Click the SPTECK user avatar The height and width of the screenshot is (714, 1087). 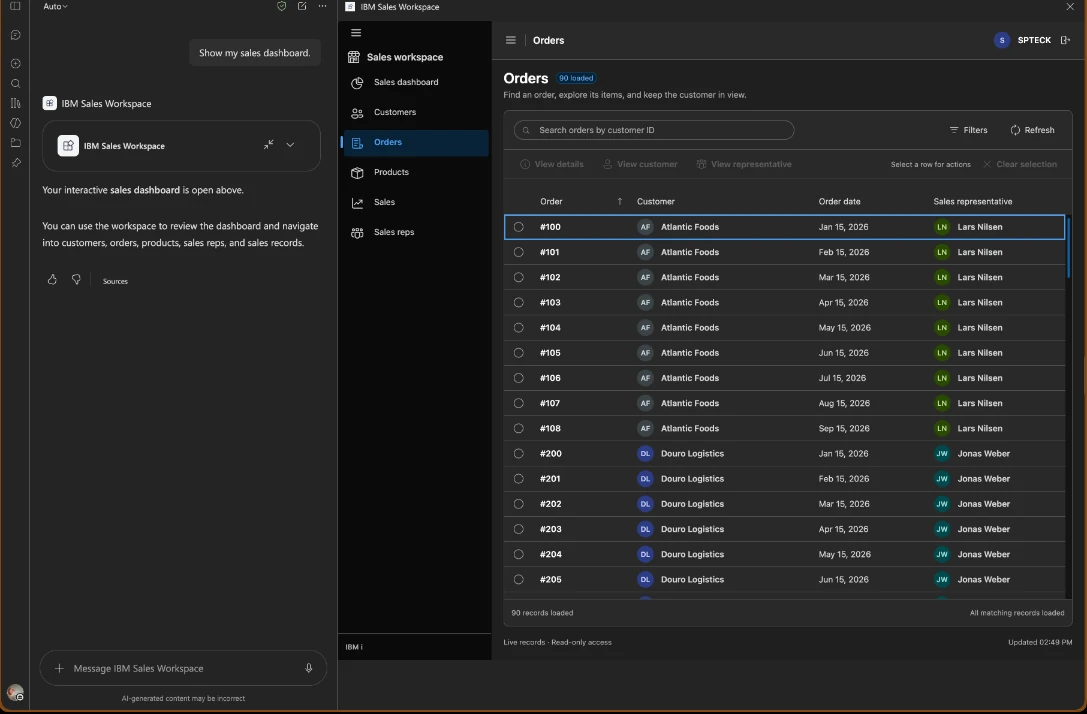1002,40
